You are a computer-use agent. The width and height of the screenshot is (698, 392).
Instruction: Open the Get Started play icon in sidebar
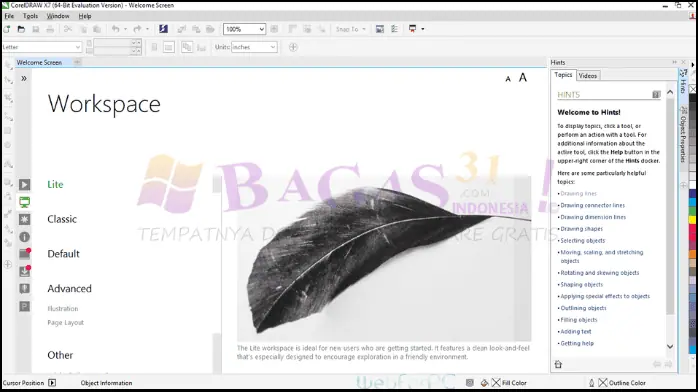click(x=24, y=184)
